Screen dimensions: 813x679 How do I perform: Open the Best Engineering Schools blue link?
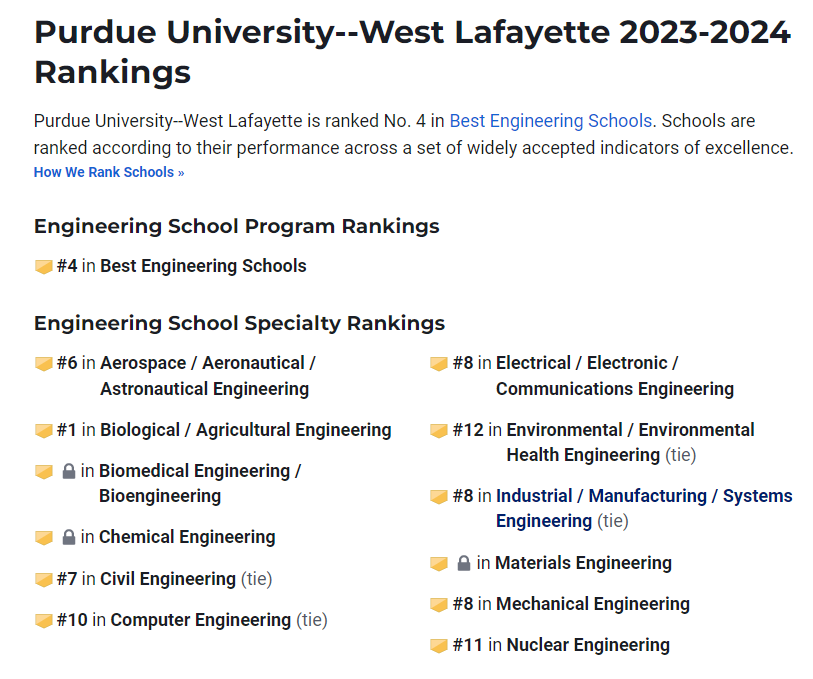pos(551,121)
